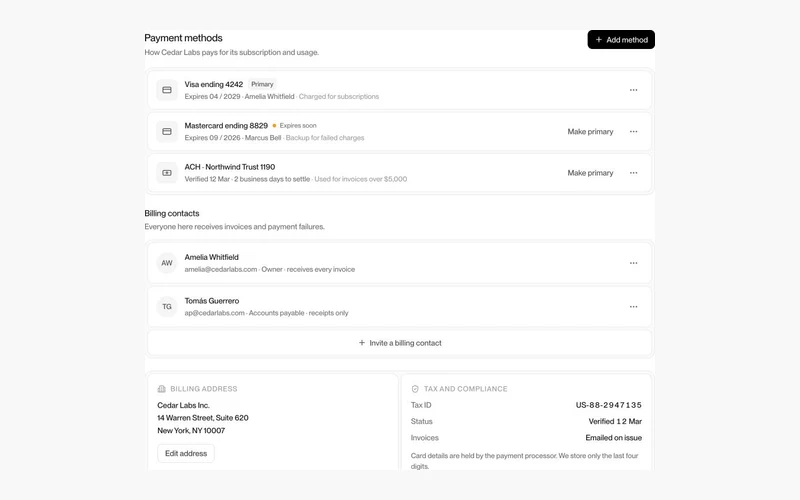Click the Visa expiry line Expires 04 / 2029
Viewport: 800px width, 500px height.
pyautogui.click(x=282, y=96)
